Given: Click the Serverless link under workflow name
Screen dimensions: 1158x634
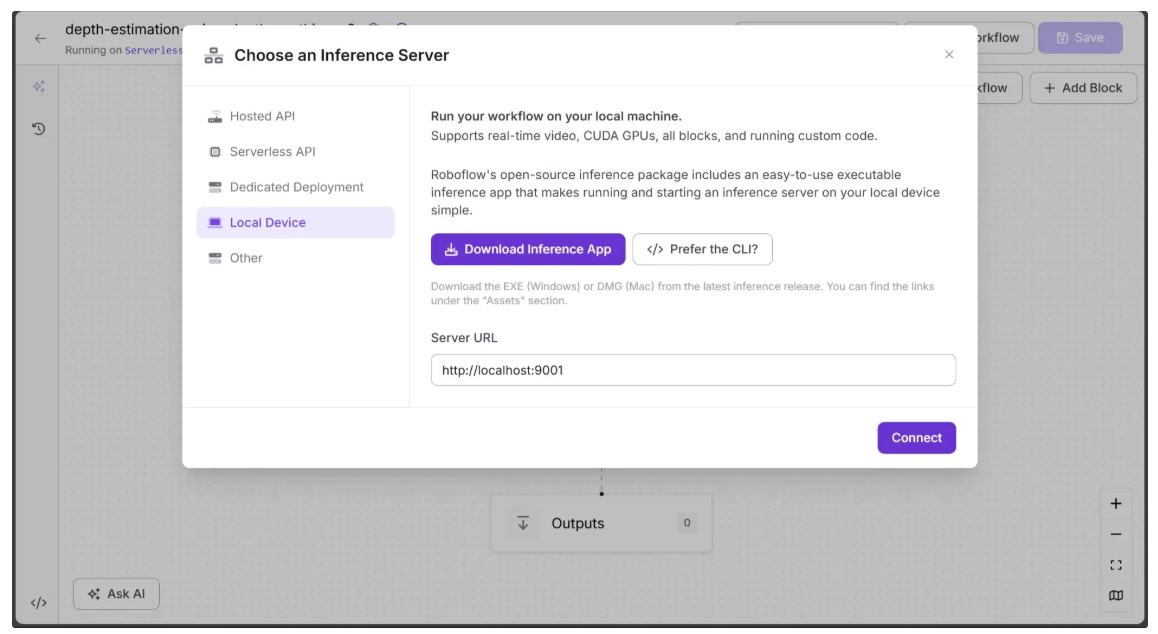Looking at the screenshot, I should pos(154,50).
